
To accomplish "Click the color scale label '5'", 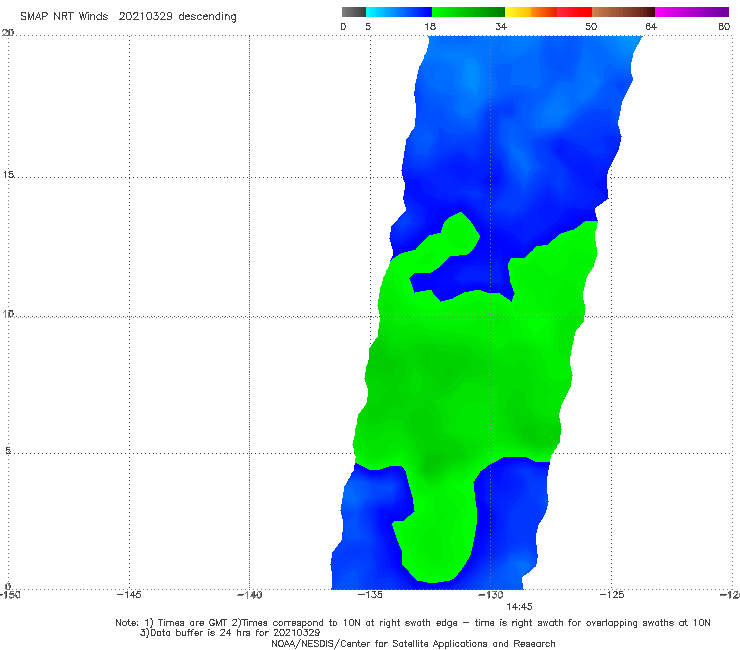I will point(368,27).
